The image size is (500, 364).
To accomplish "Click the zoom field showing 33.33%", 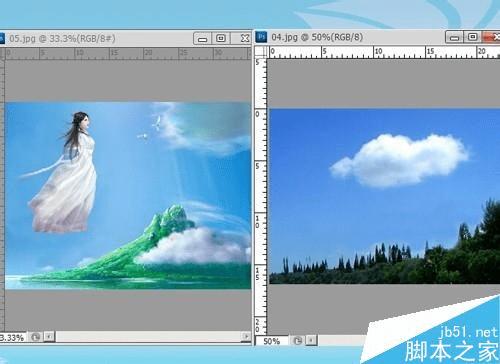I will coord(13,337).
